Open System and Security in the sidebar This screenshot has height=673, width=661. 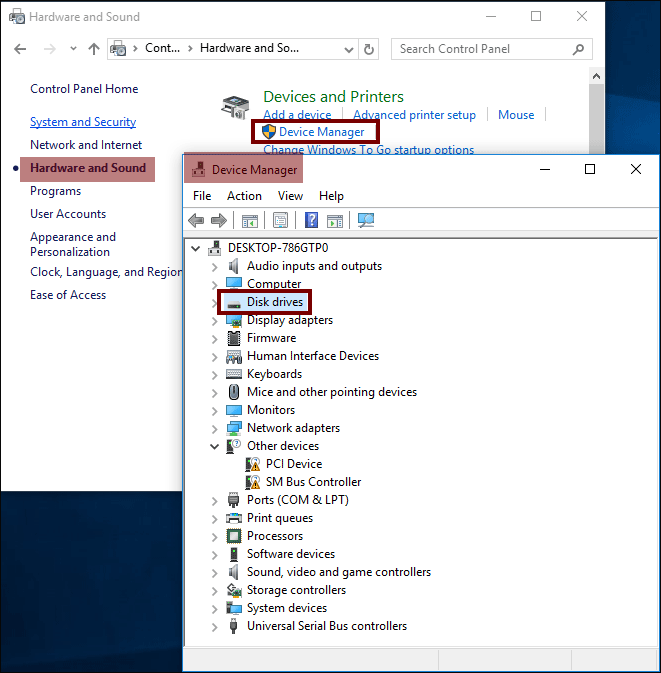(83, 122)
